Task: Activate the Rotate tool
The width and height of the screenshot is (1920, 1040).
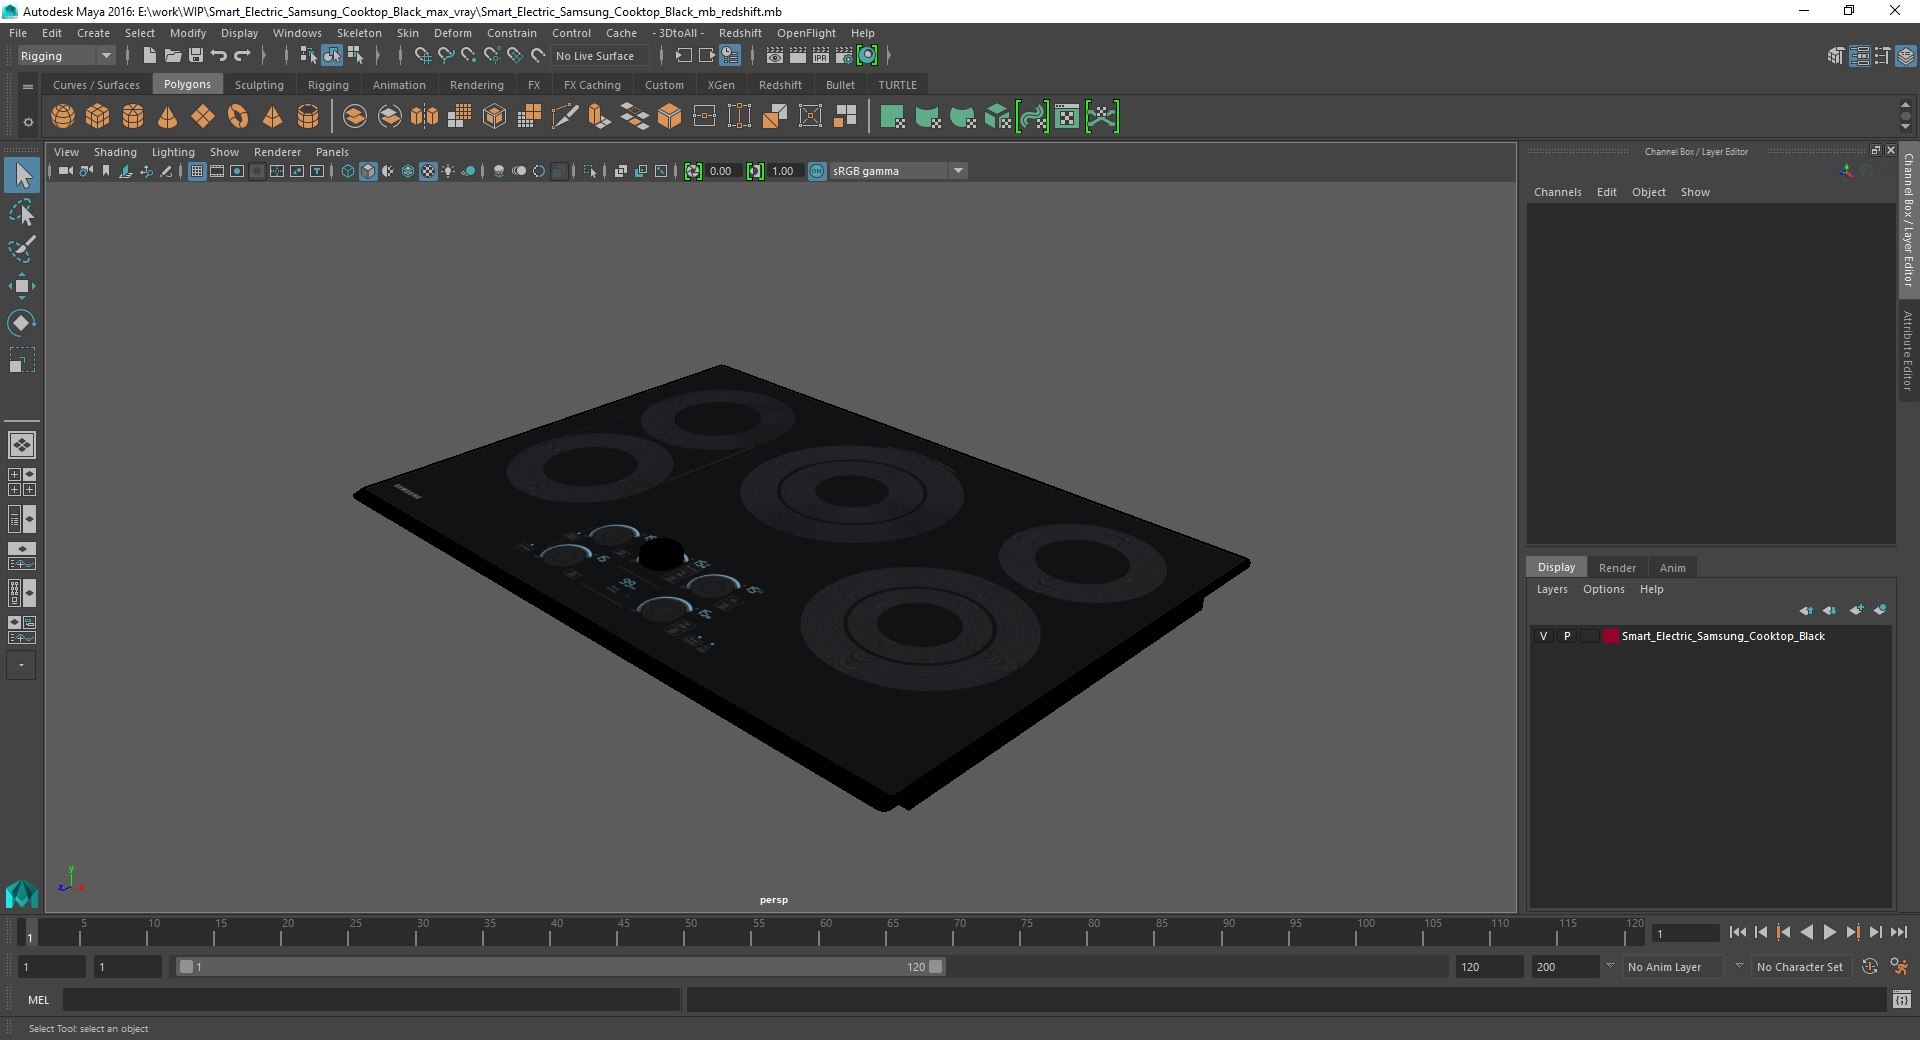Action: [x=22, y=323]
